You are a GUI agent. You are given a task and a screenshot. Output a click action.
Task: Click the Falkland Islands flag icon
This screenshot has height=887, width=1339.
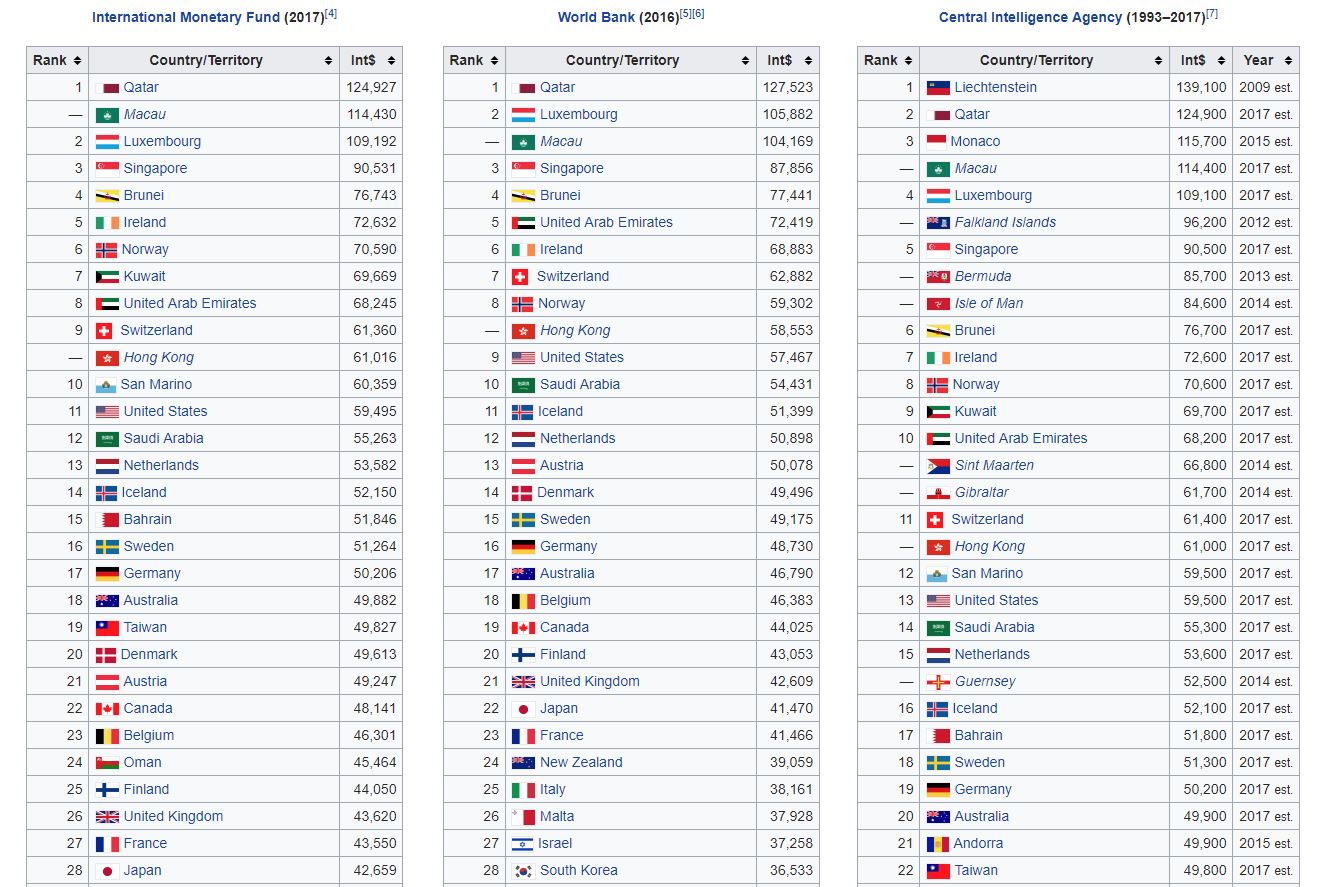[x=938, y=223]
